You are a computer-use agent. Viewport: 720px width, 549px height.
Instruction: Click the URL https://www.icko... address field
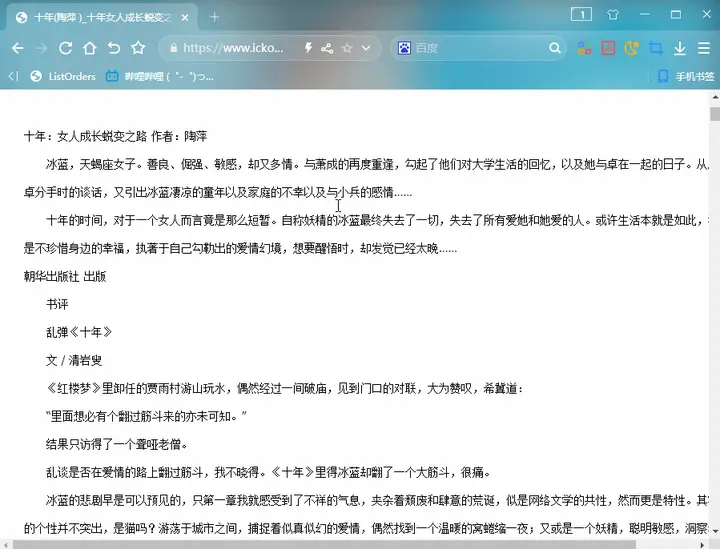(233, 48)
